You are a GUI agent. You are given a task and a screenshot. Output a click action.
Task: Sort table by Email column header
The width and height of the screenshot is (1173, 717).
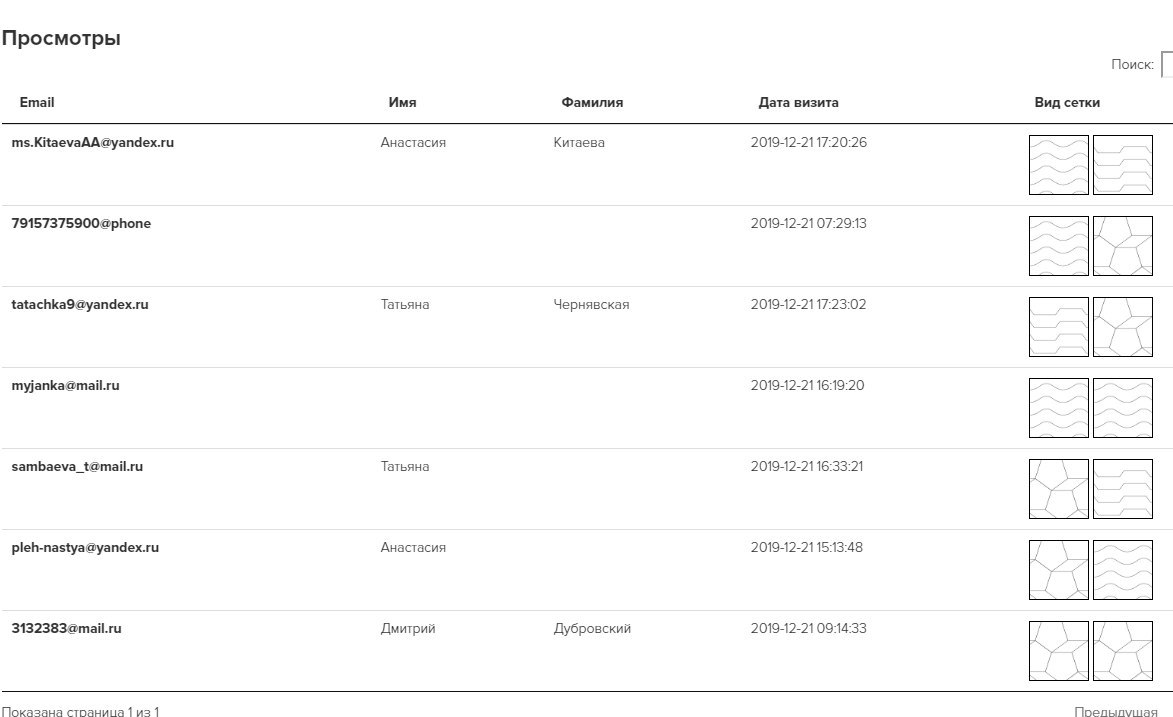(37, 102)
